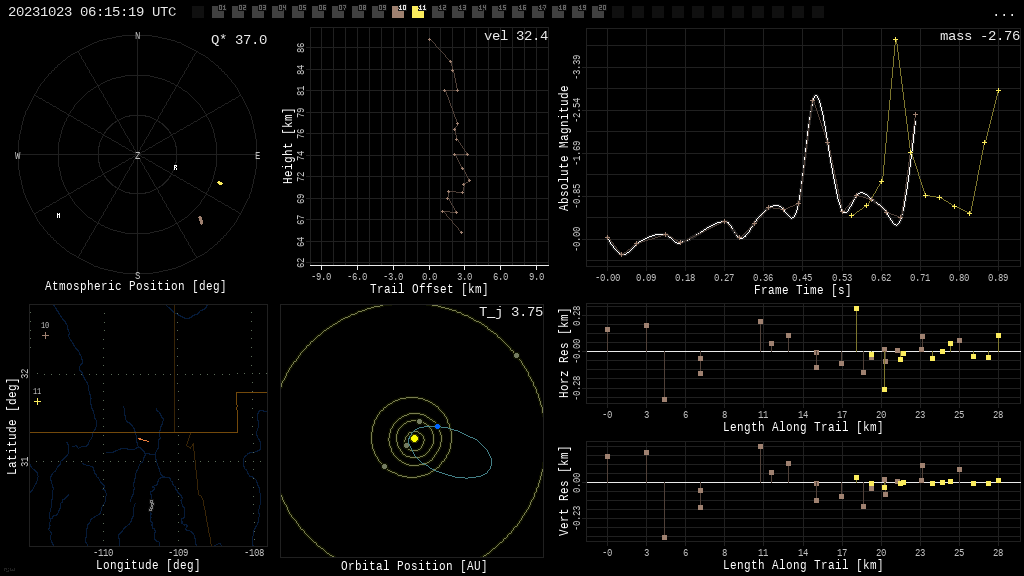Select station square labeled 19
Viewport: 1024px width, 576px height.
578,12
